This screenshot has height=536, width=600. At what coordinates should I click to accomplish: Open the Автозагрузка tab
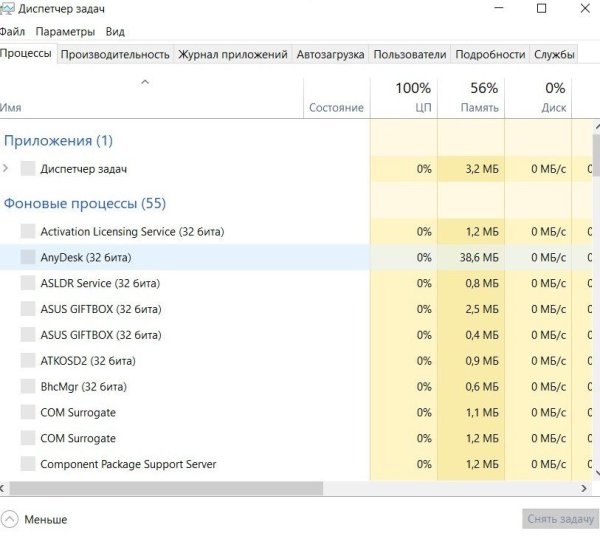331,55
